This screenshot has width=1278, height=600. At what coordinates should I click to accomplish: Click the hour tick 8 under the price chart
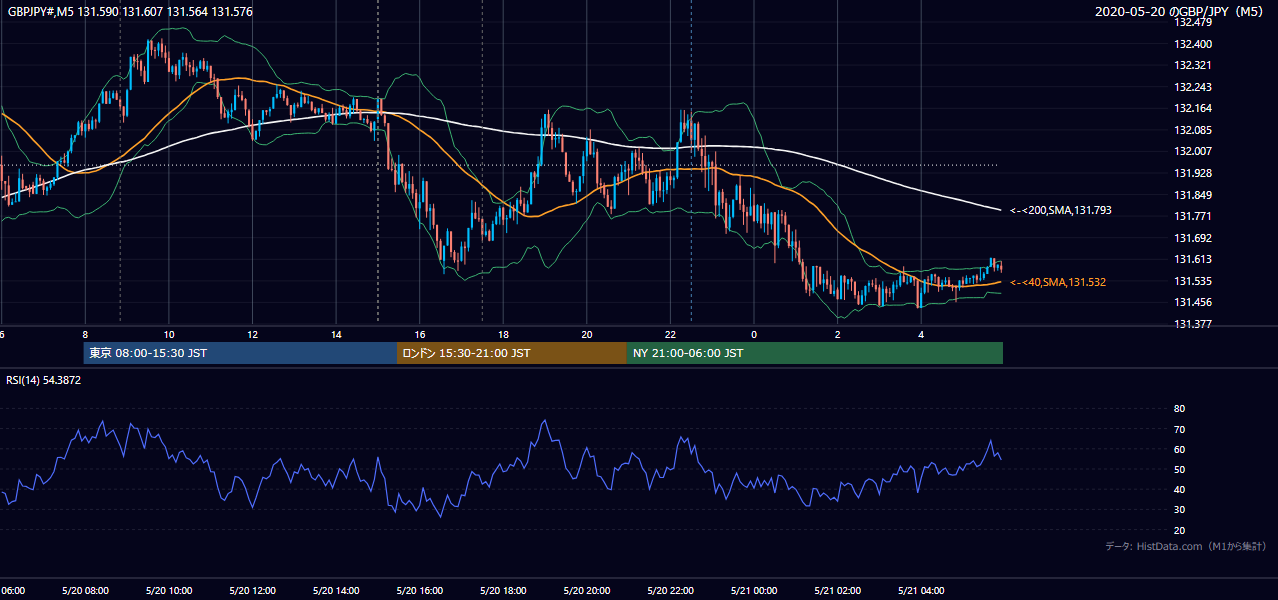tap(85, 334)
